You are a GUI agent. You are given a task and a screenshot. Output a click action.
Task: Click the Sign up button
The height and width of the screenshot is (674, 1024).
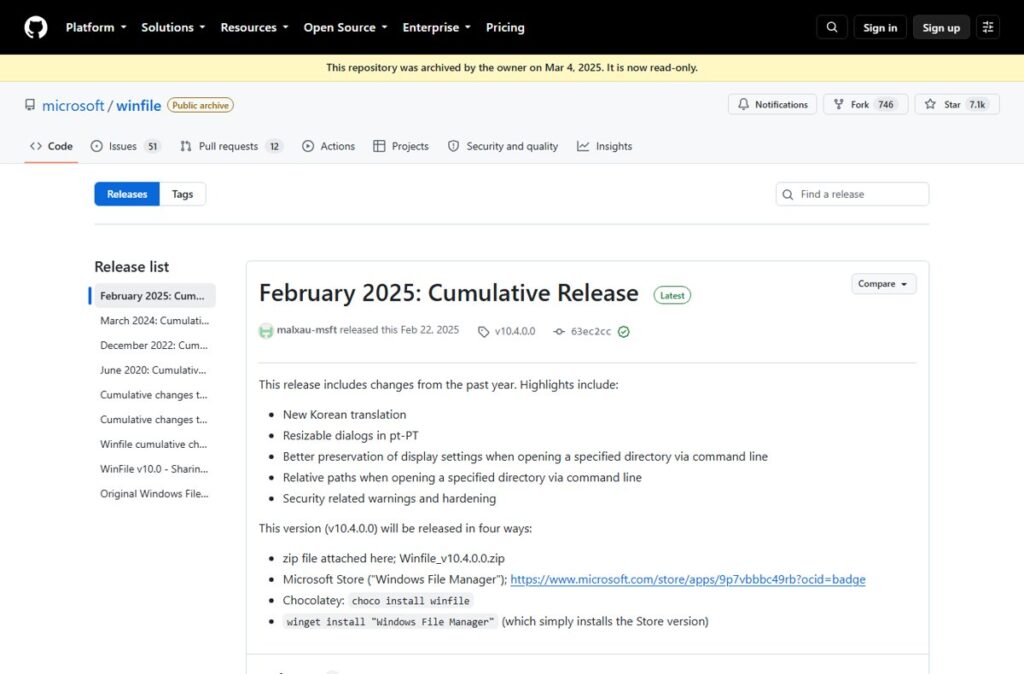(x=941, y=27)
